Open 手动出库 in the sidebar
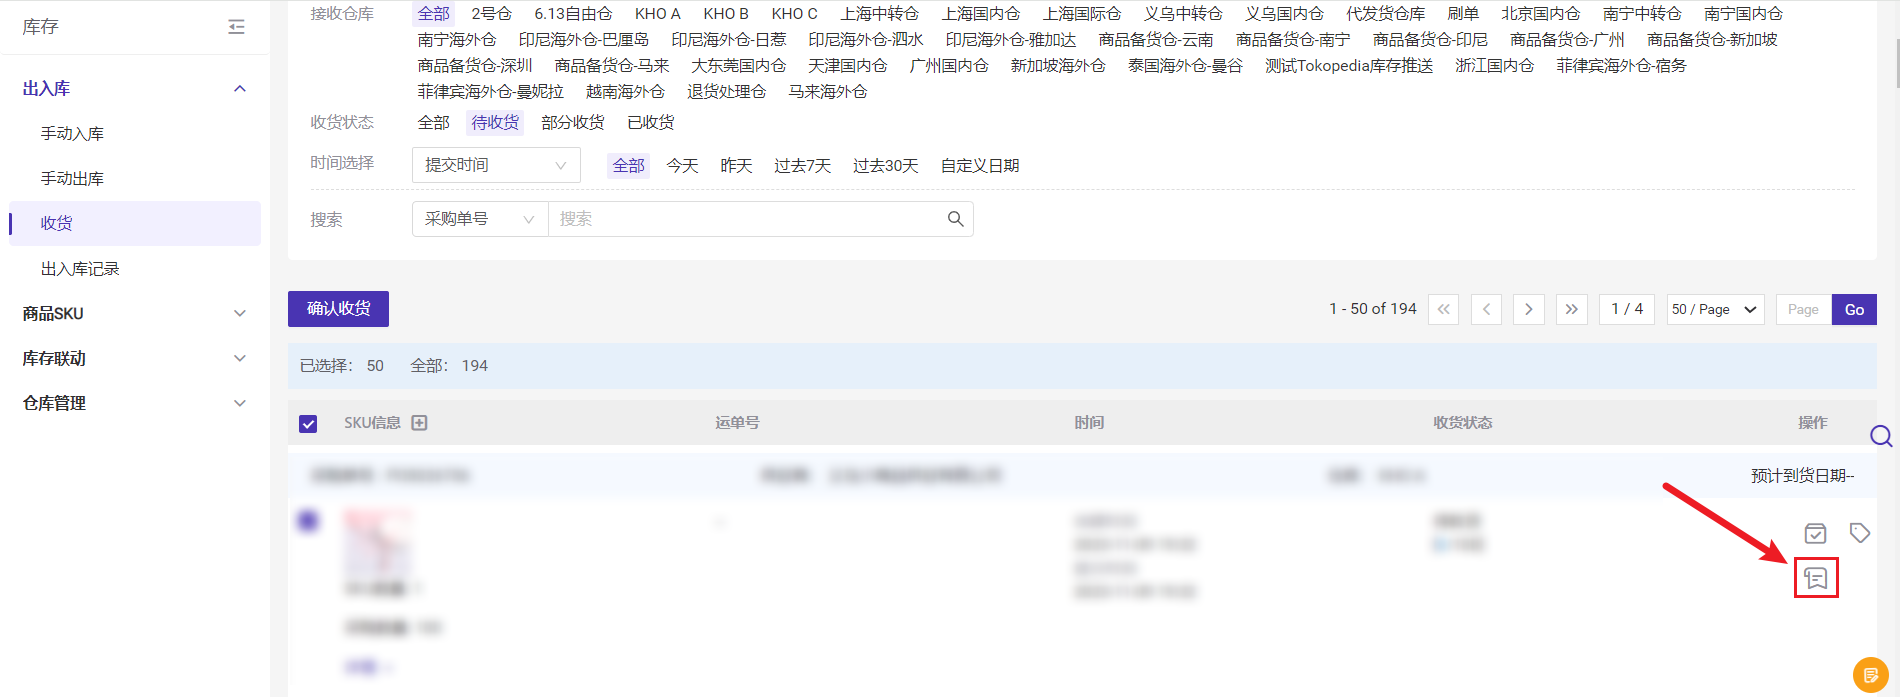This screenshot has width=1900, height=697. pyautogui.click(x=72, y=178)
